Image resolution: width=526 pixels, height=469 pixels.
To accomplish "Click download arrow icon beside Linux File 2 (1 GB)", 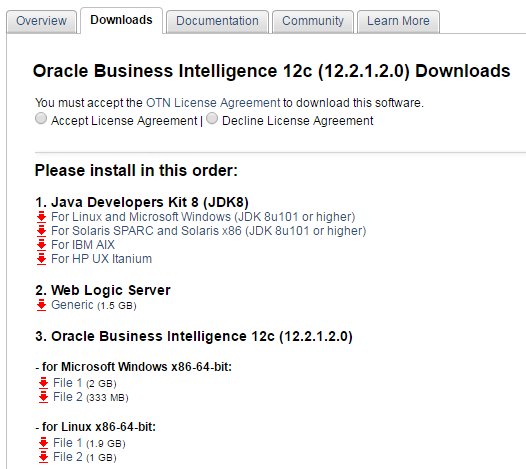I will coord(43,457).
